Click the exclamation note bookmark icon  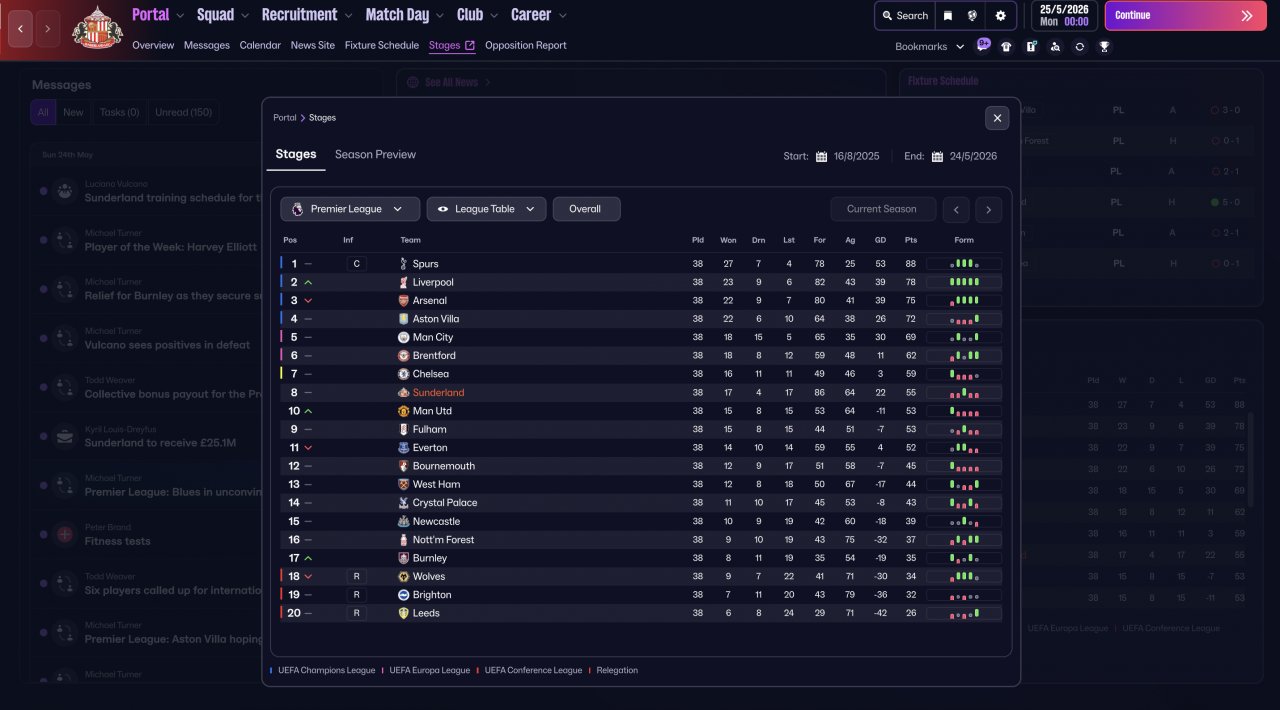(x=1031, y=46)
